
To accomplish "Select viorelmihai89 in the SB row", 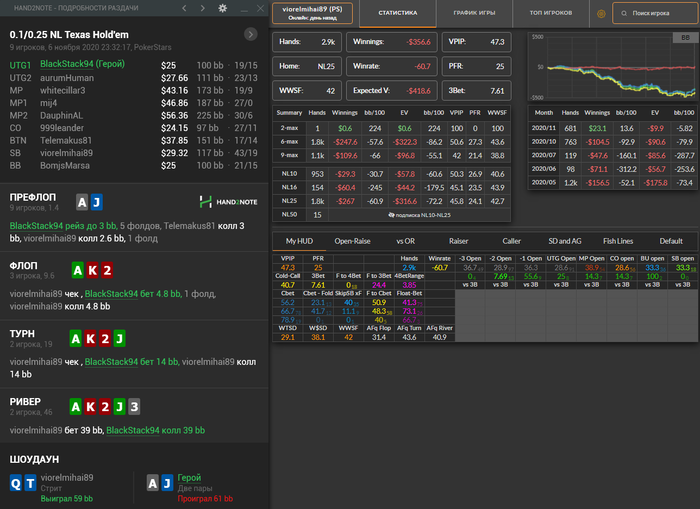I will coord(67,153).
